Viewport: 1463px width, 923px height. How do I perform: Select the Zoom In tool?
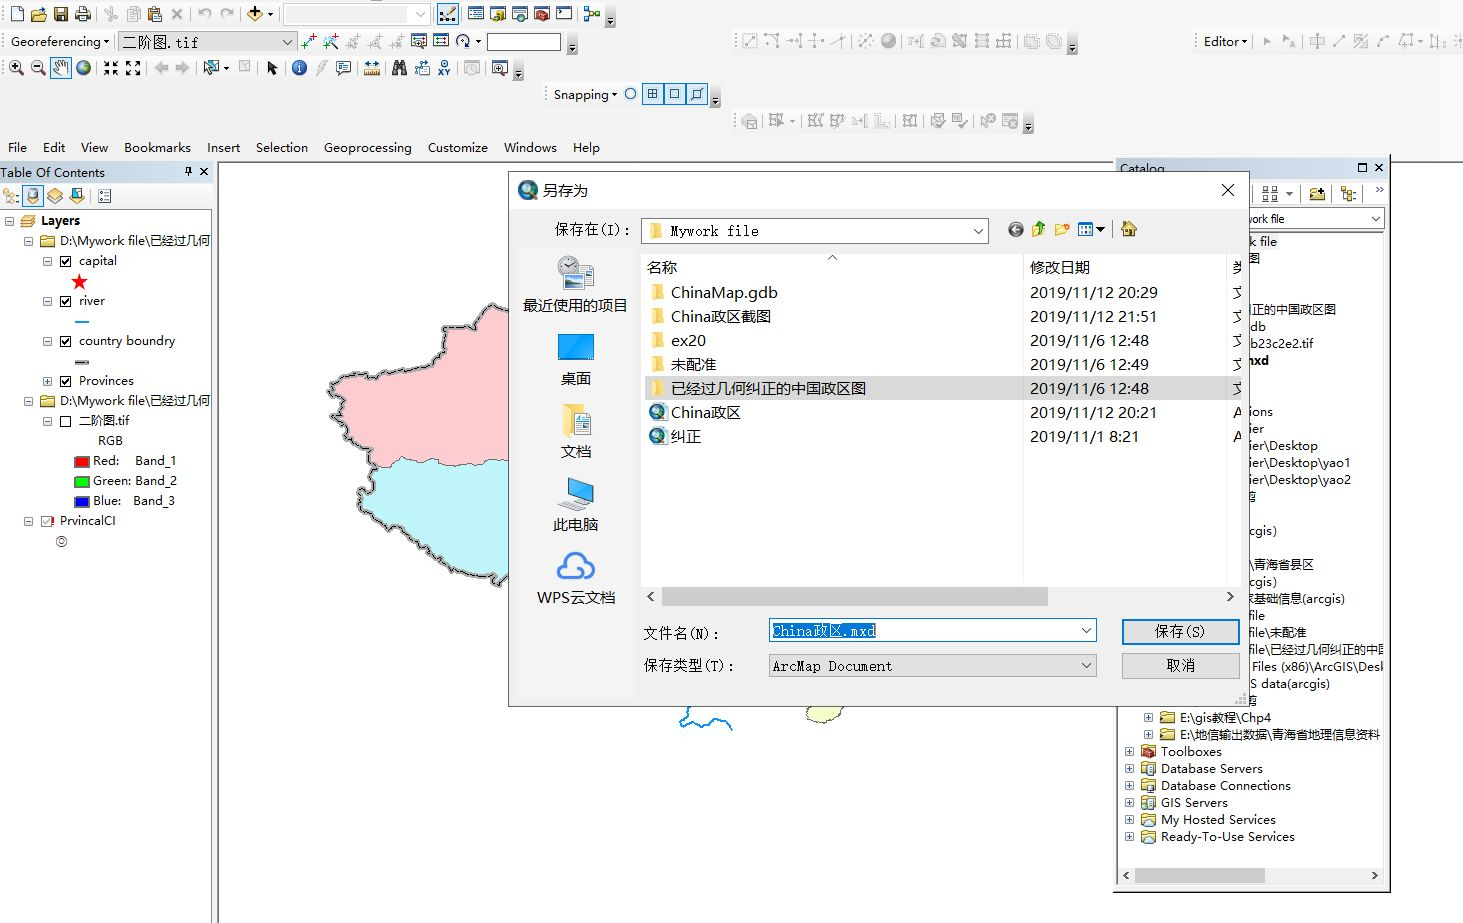tap(16, 68)
